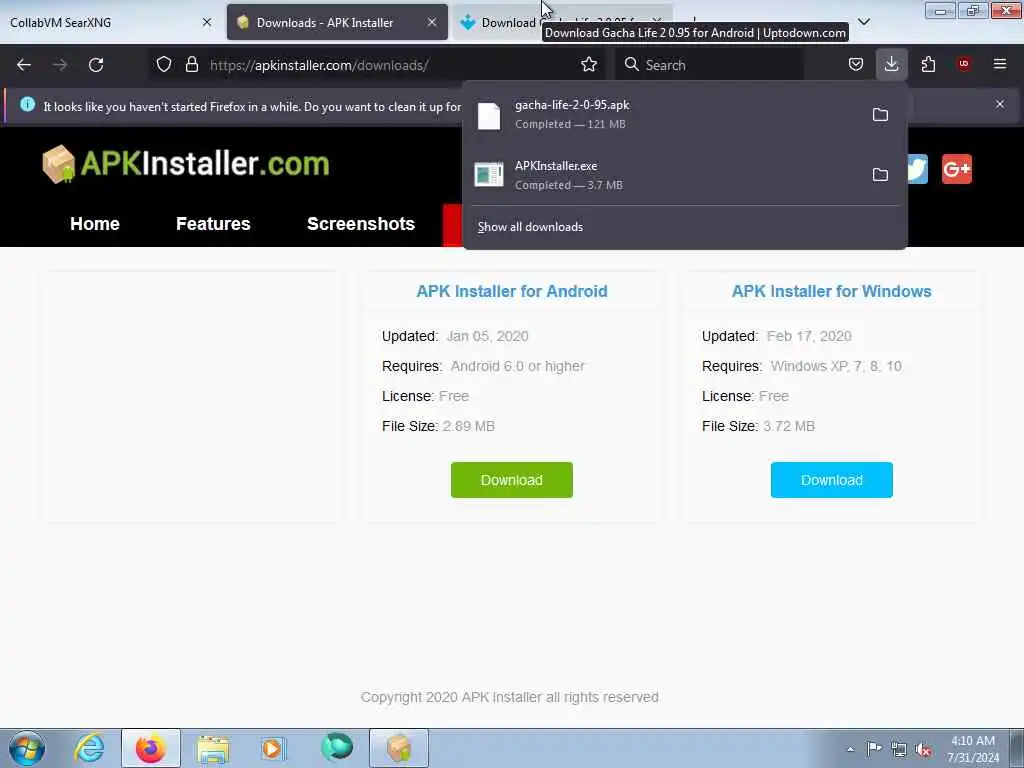Select the Downloads - APK Installer tab
Image resolution: width=1024 pixels, height=768 pixels.
(x=337, y=22)
